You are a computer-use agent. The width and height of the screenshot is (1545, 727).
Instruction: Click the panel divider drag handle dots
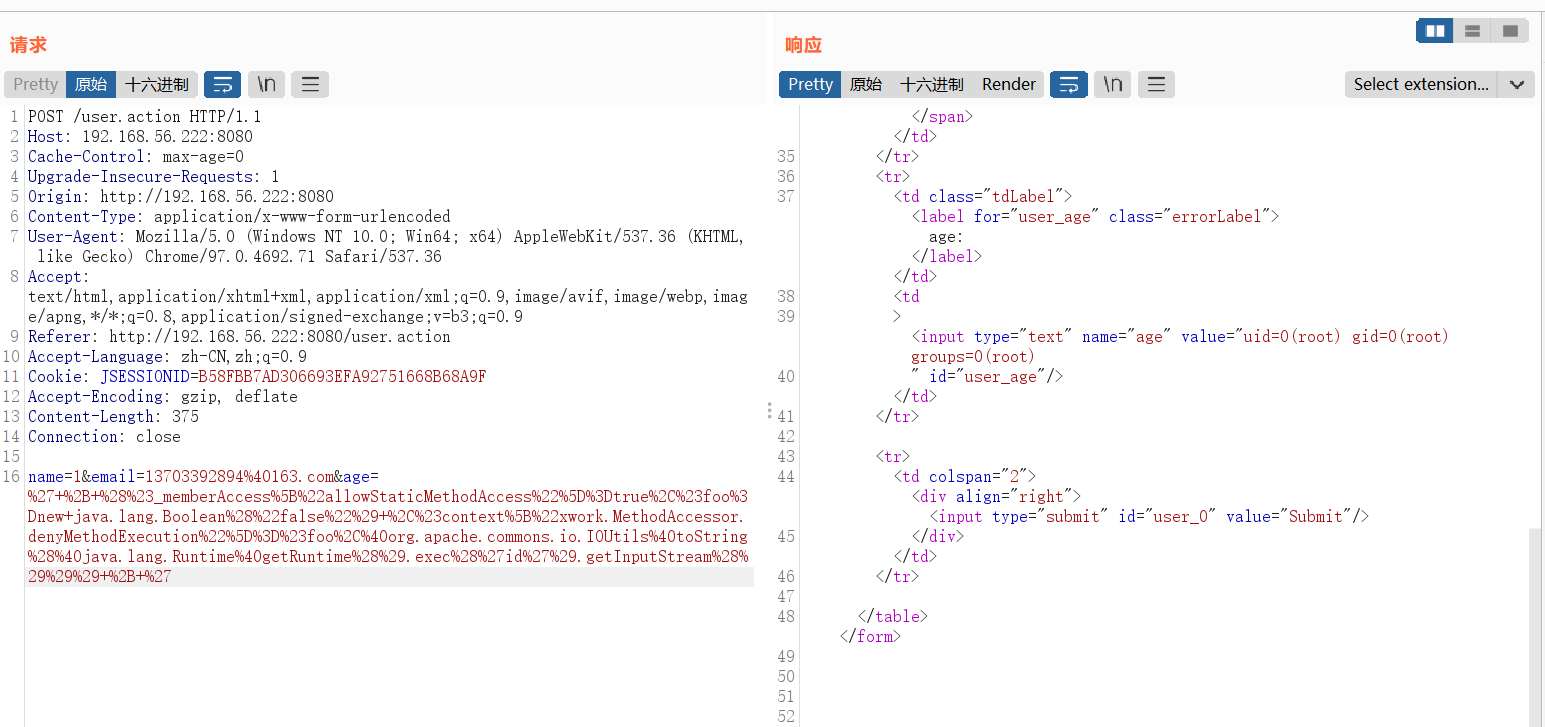(x=769, y=411)
